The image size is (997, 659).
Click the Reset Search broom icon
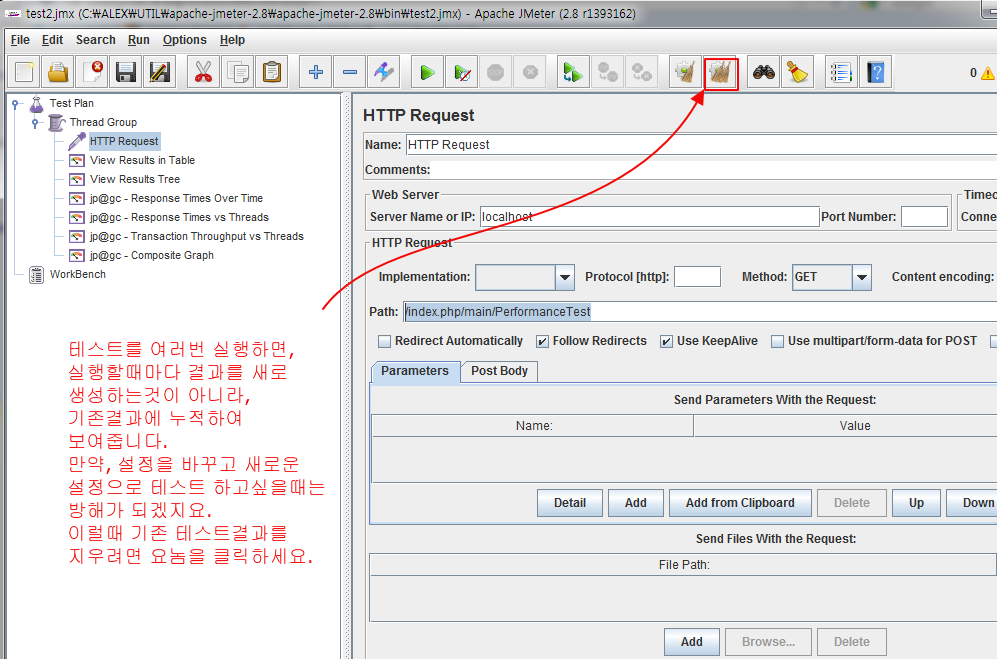(797, 73)
